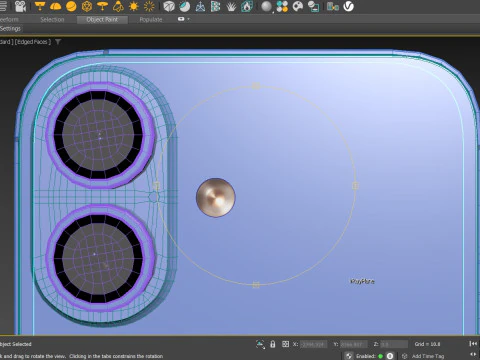
Task: Switch to the Selection ribbon tab
Action: point(52,20)
